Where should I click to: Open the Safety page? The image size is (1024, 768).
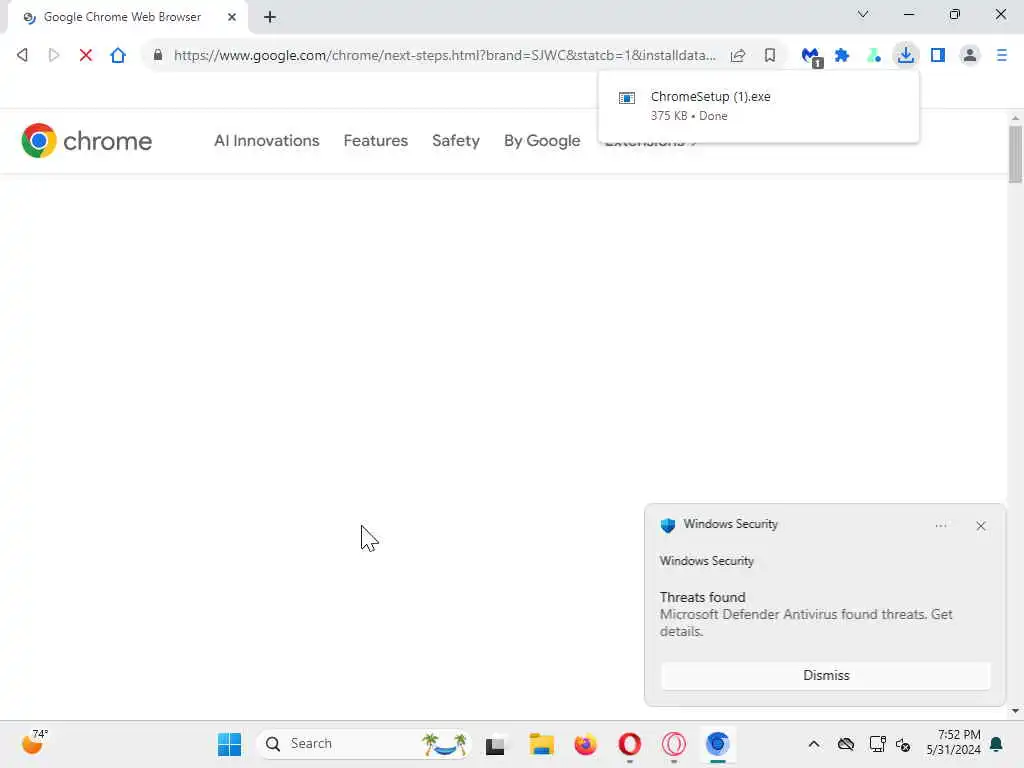[x=456, y=140]
